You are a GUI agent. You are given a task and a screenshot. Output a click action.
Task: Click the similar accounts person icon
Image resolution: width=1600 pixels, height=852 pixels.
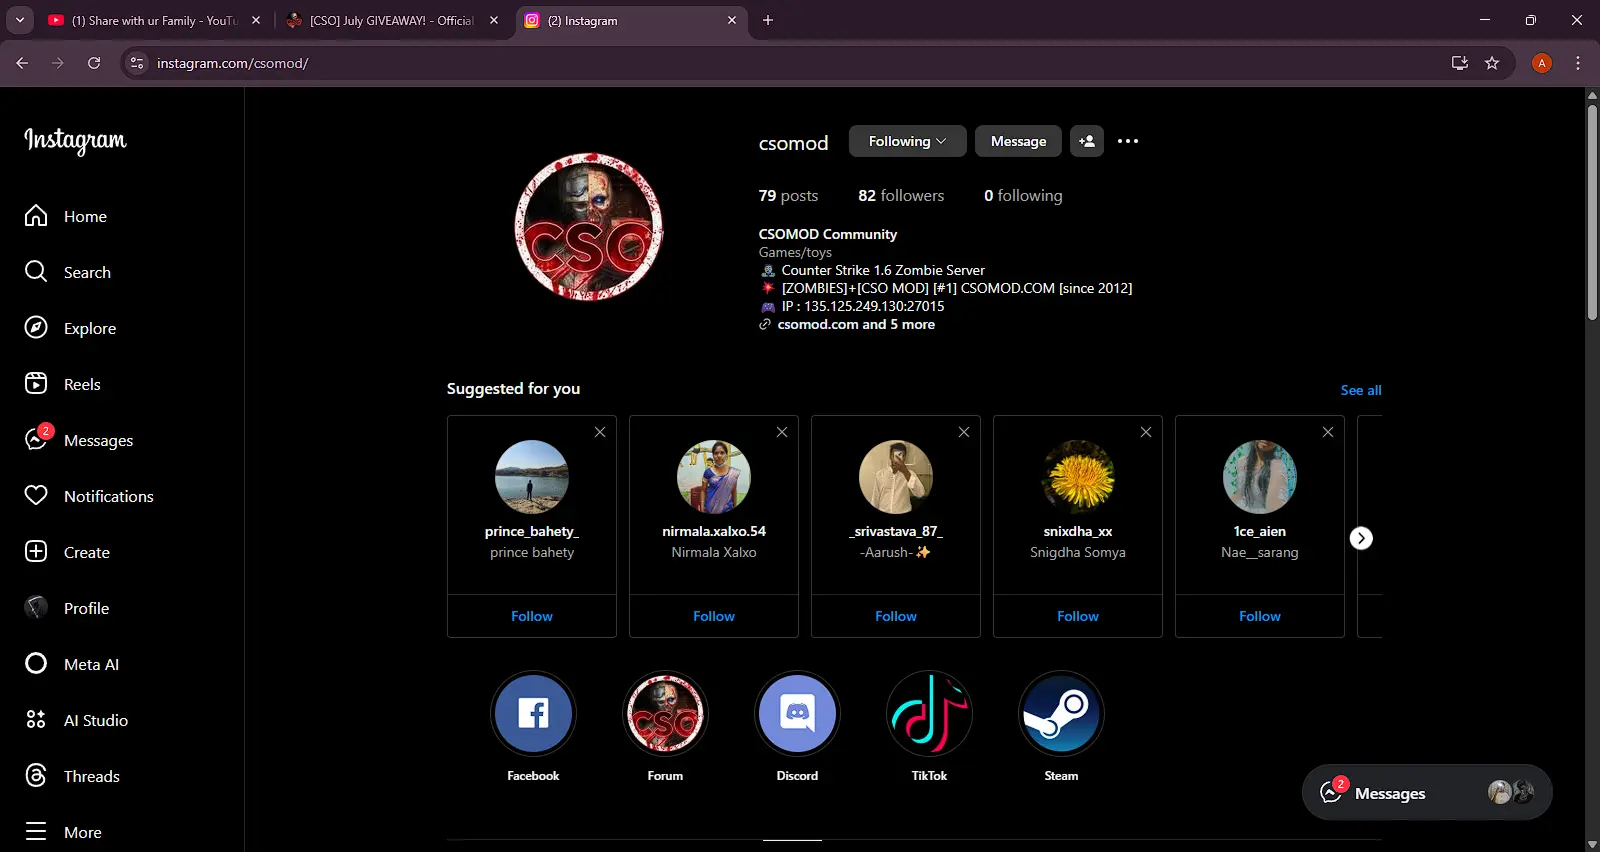(x=1087, y=141)
